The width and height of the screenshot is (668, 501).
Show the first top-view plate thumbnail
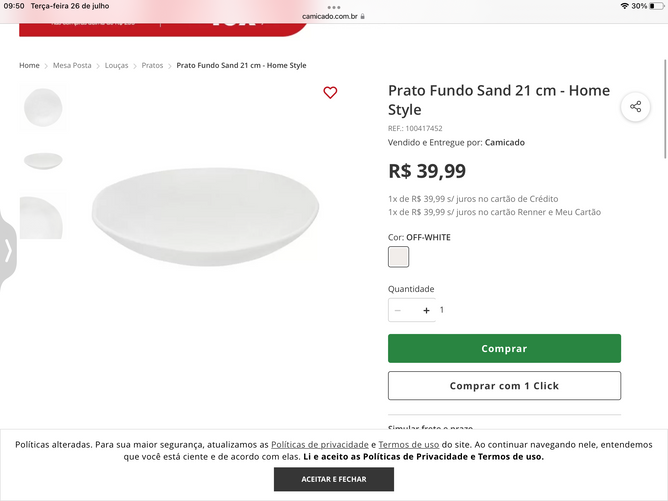click(42, 106)
